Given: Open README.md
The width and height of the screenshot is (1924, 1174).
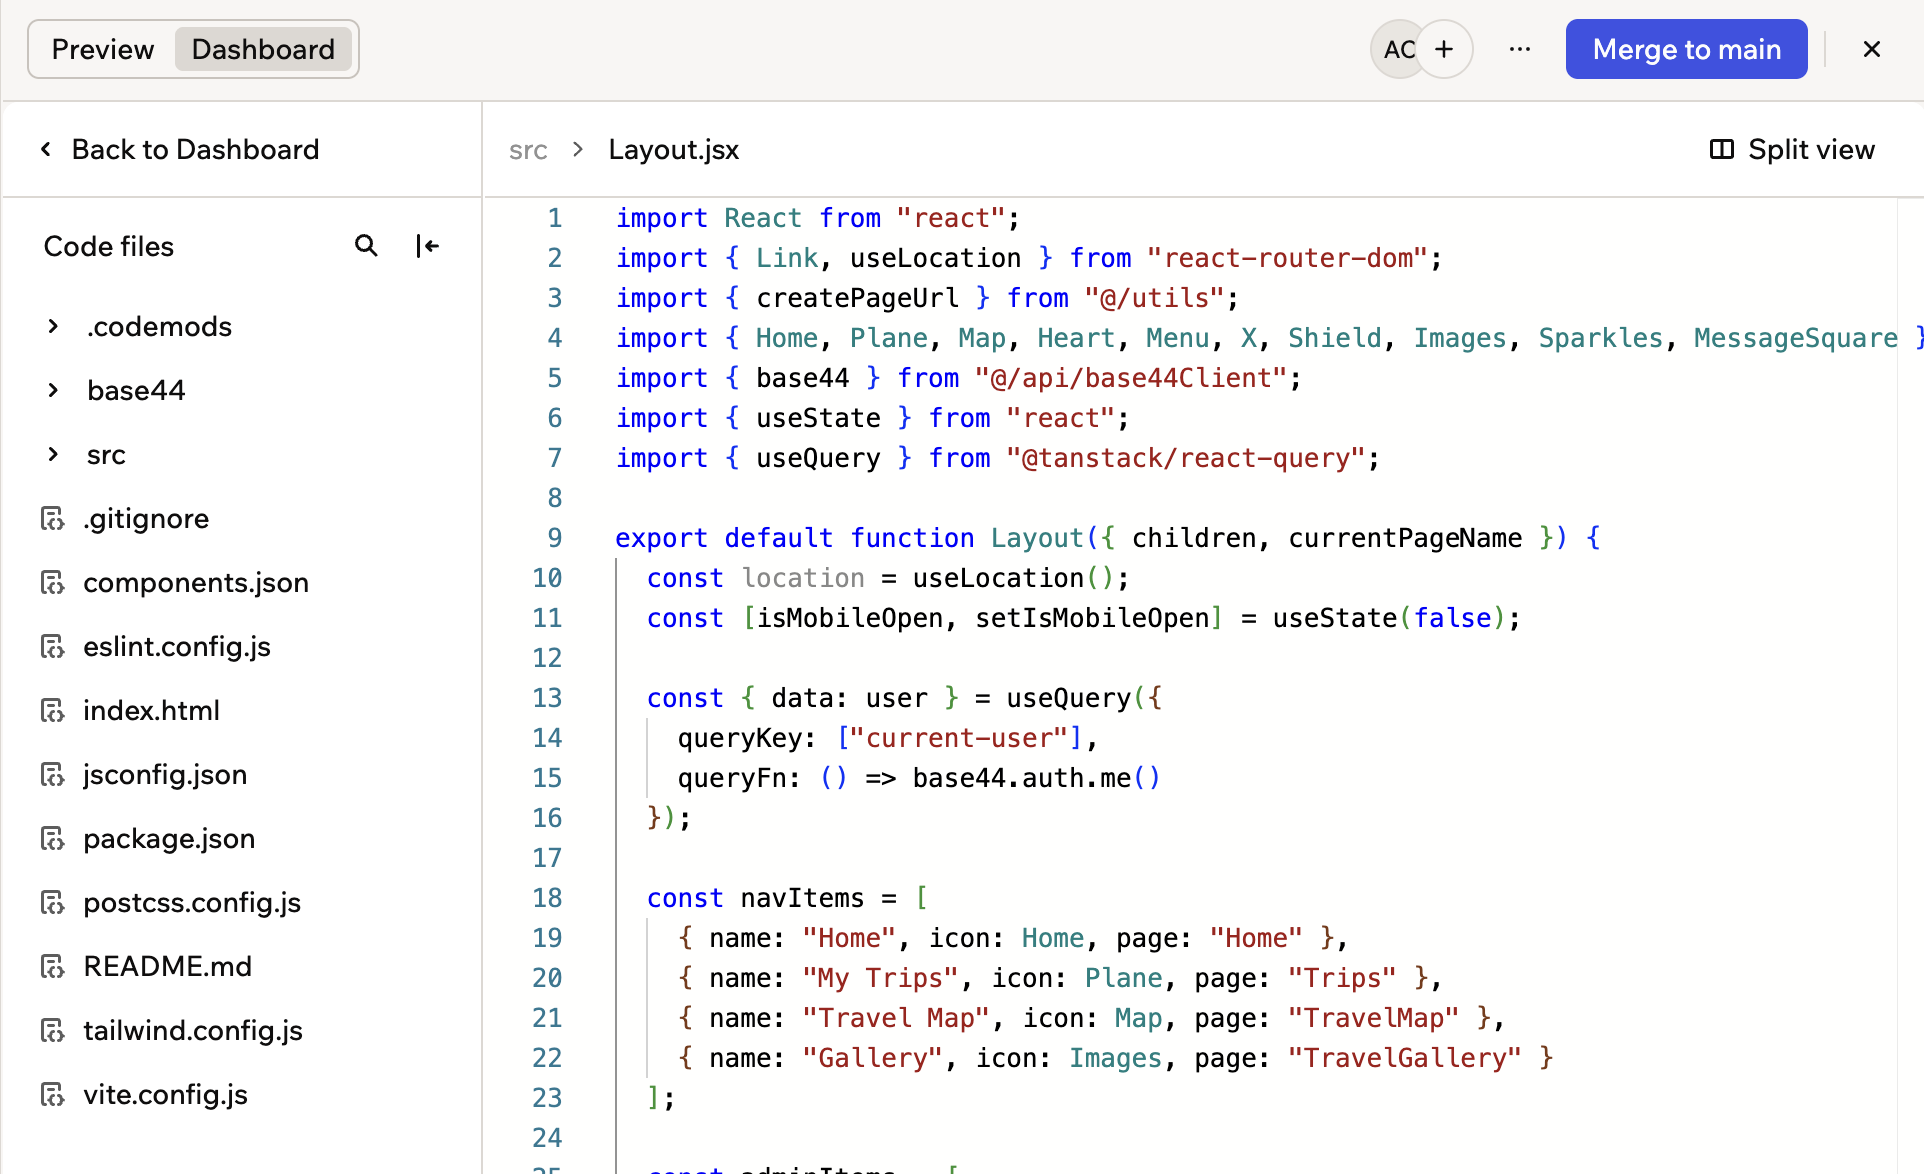Looking at the screenshot, I should pyautogui.click(x=168, y=967).
